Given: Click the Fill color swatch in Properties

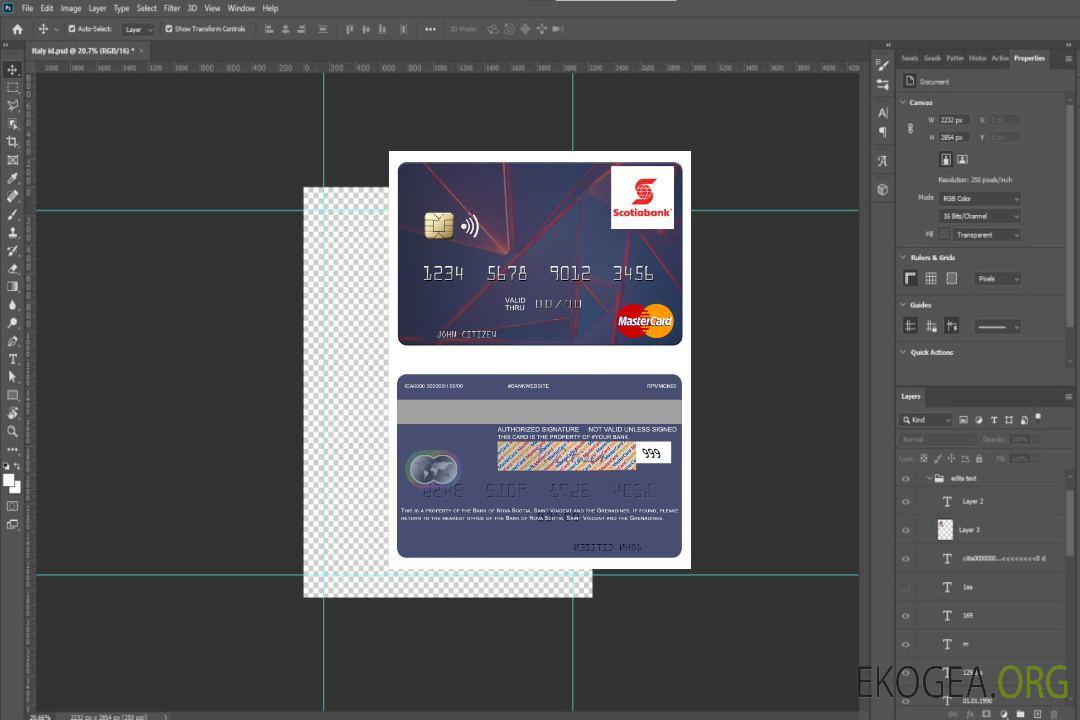Looking at the screenshot, I should (x=944, y=235).
